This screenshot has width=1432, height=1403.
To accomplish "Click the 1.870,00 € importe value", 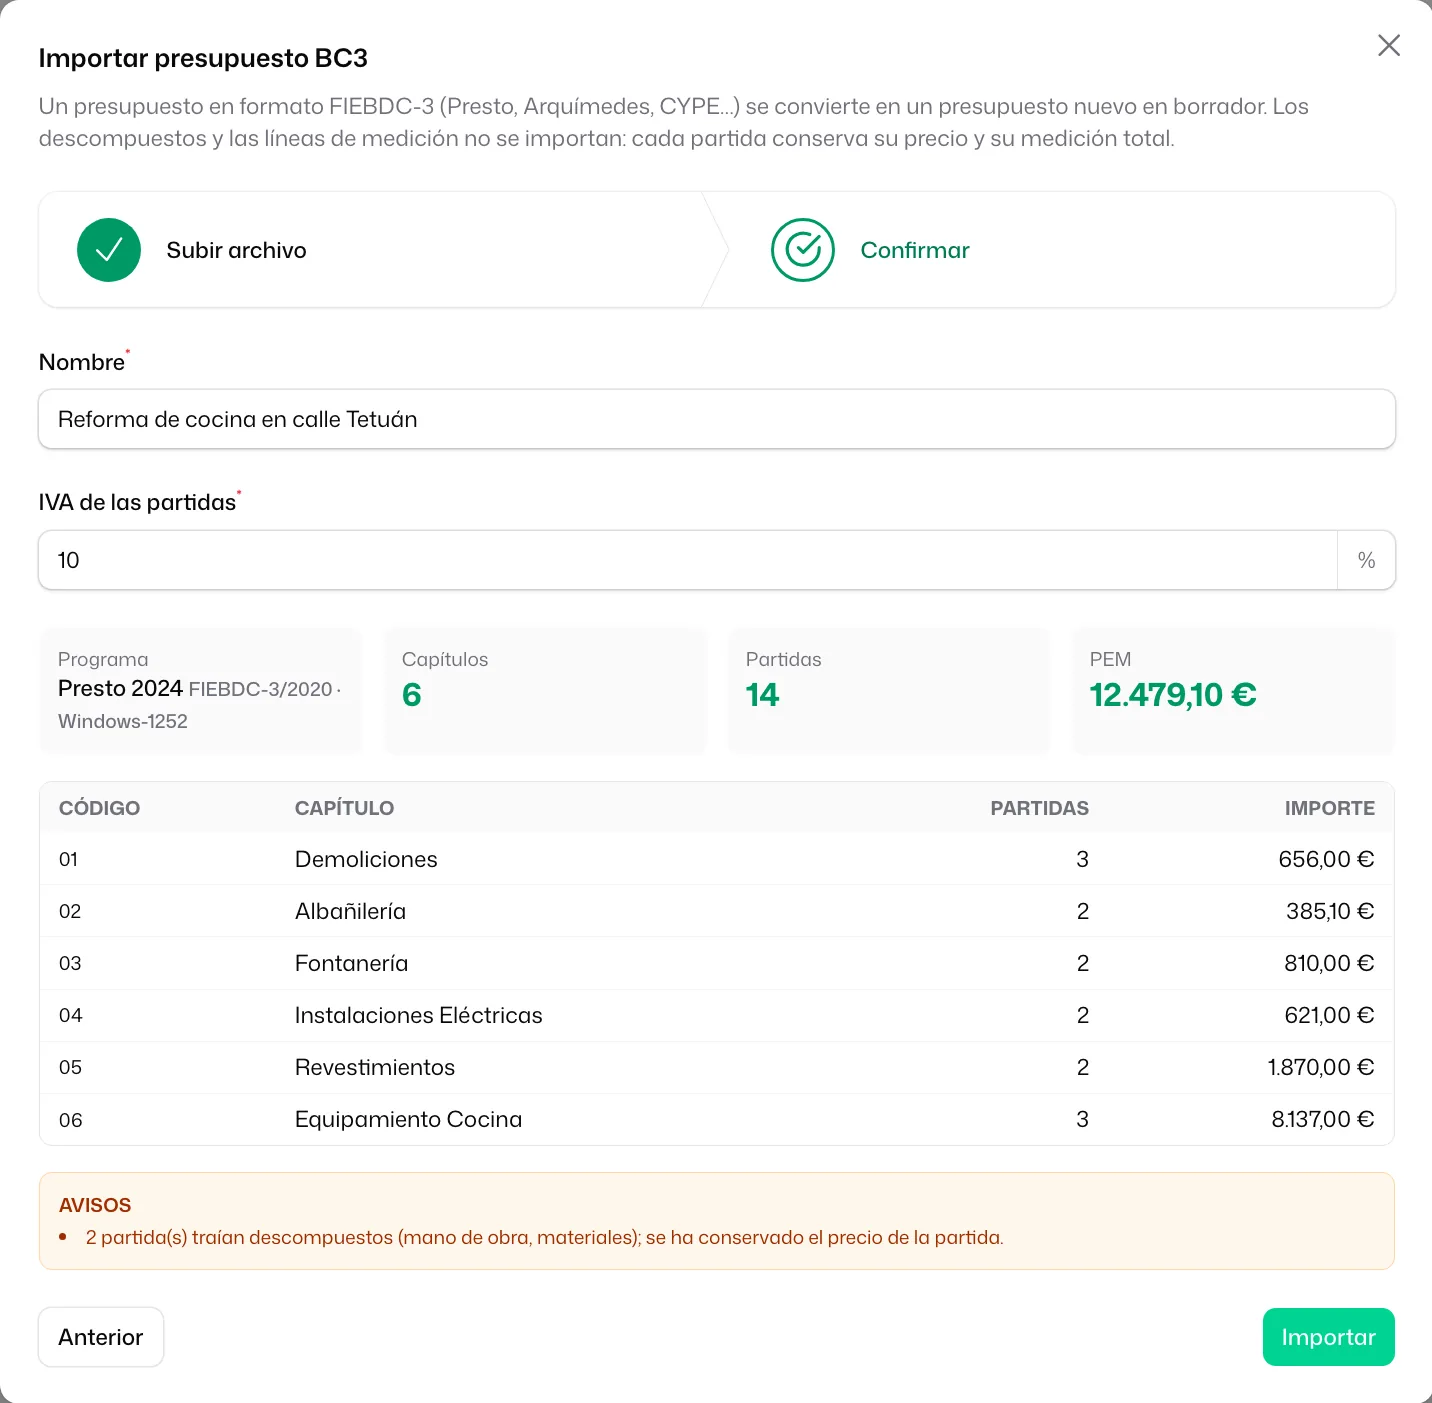I will (1321, 1067).
